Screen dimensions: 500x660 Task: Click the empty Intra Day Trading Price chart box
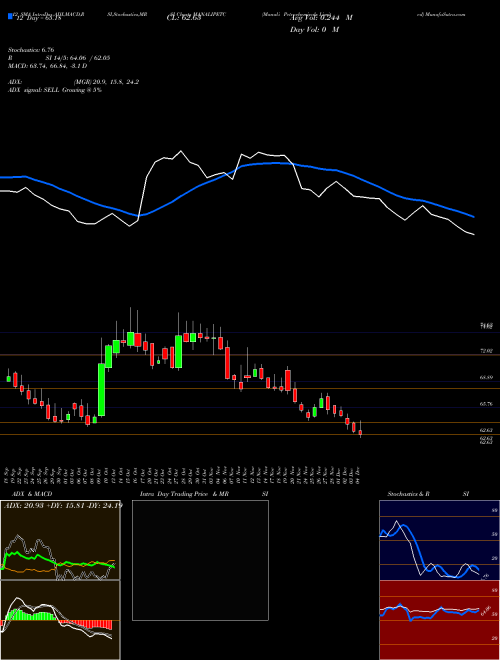200,560
